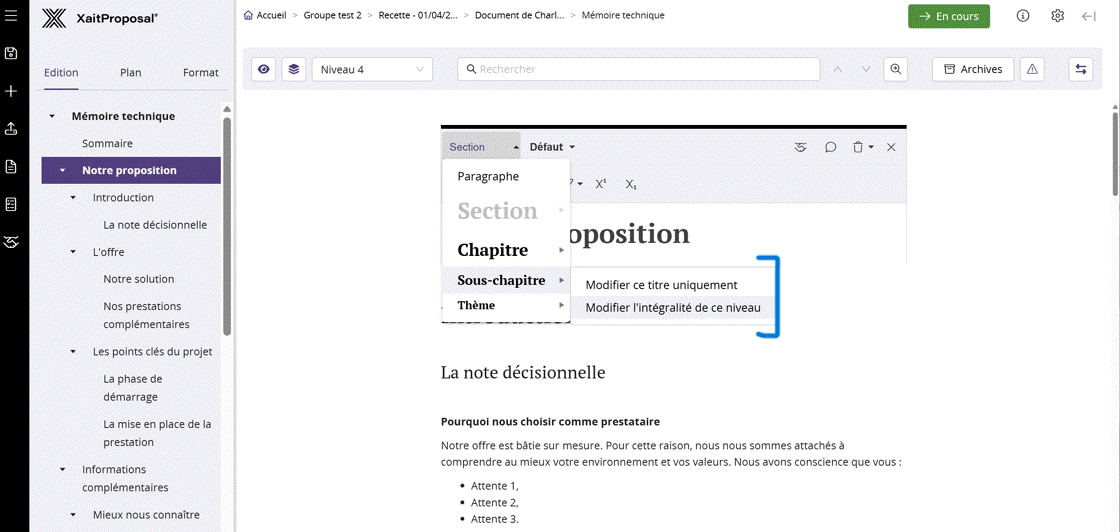Image resolution: width=1120 pixels, height=532 pixels.
Task: Close the editor toolbar with X
Action: click(891, 147)
